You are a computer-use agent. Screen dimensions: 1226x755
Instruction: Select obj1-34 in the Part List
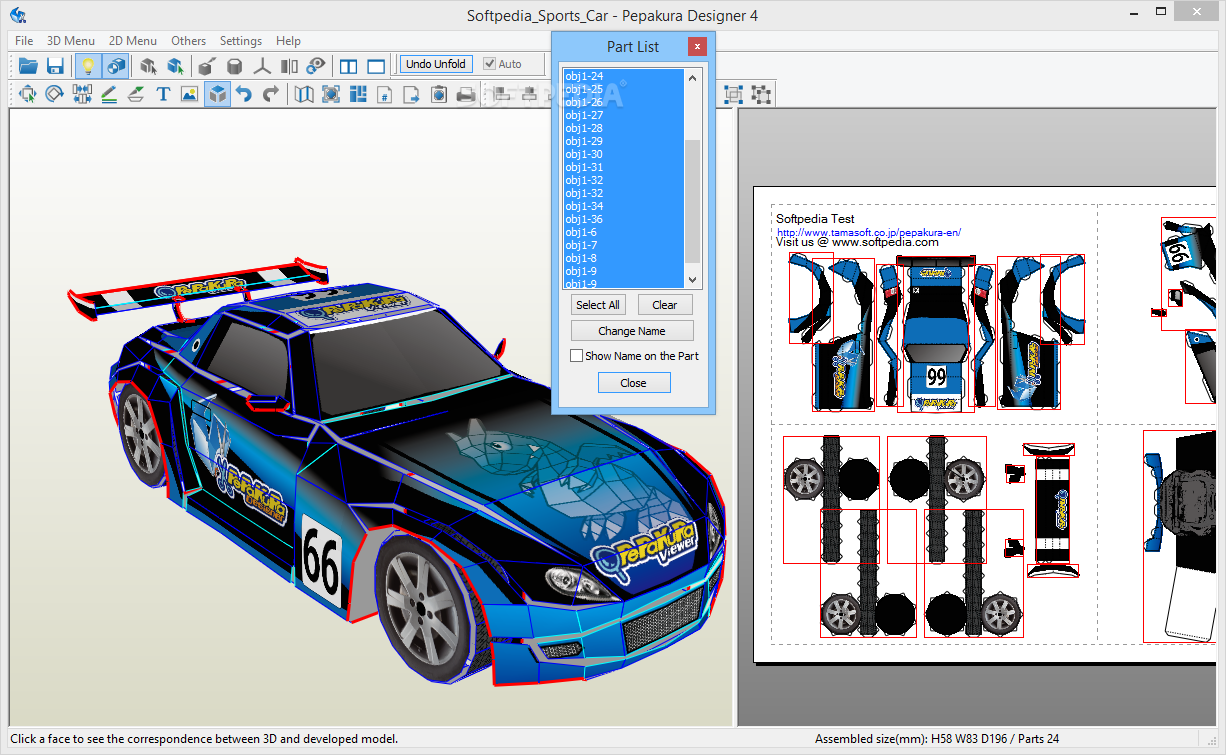622,206
